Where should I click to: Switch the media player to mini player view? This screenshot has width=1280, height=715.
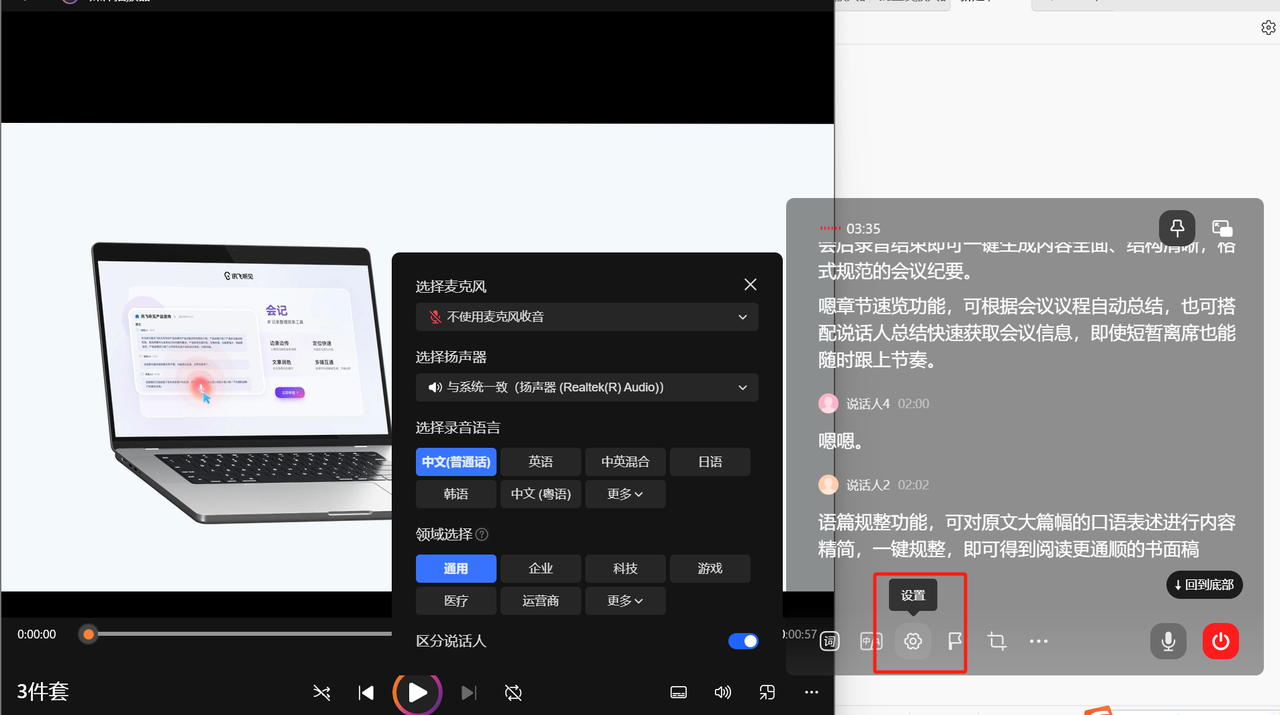point(767,692)
